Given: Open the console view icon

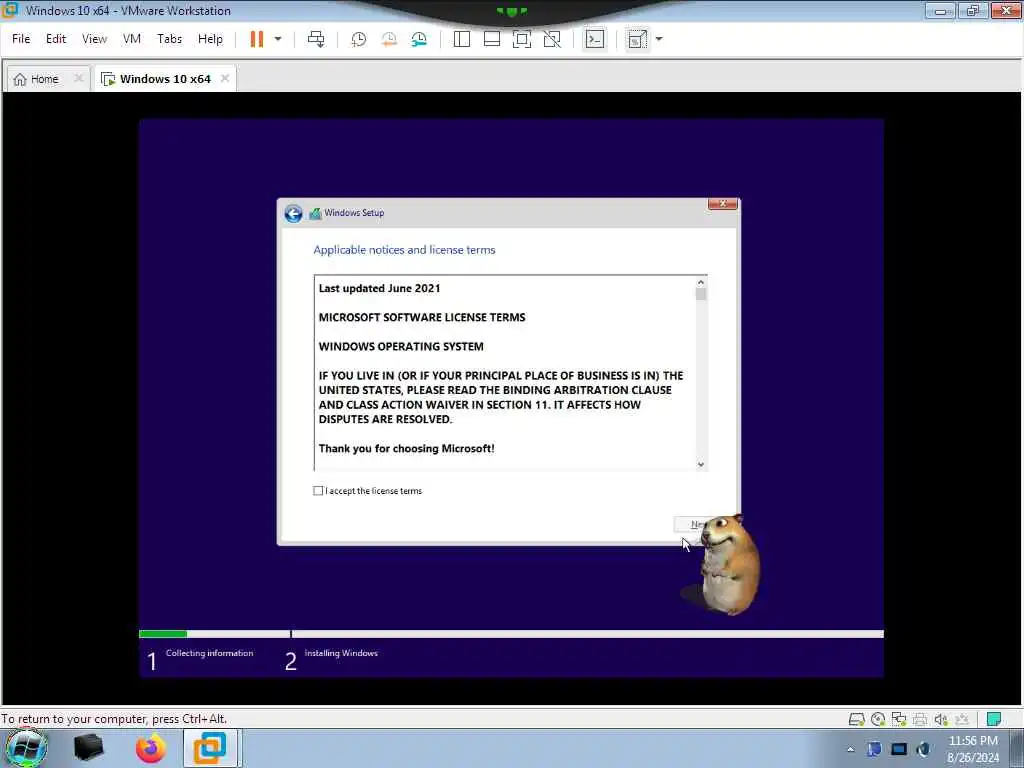Looking at the screenshot, I should click(x=594, y=39).
